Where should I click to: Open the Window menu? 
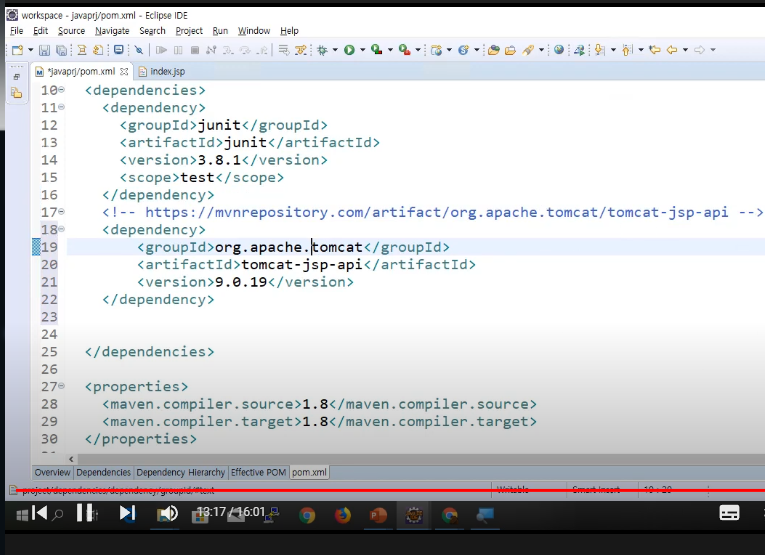[x=254, y=31]
